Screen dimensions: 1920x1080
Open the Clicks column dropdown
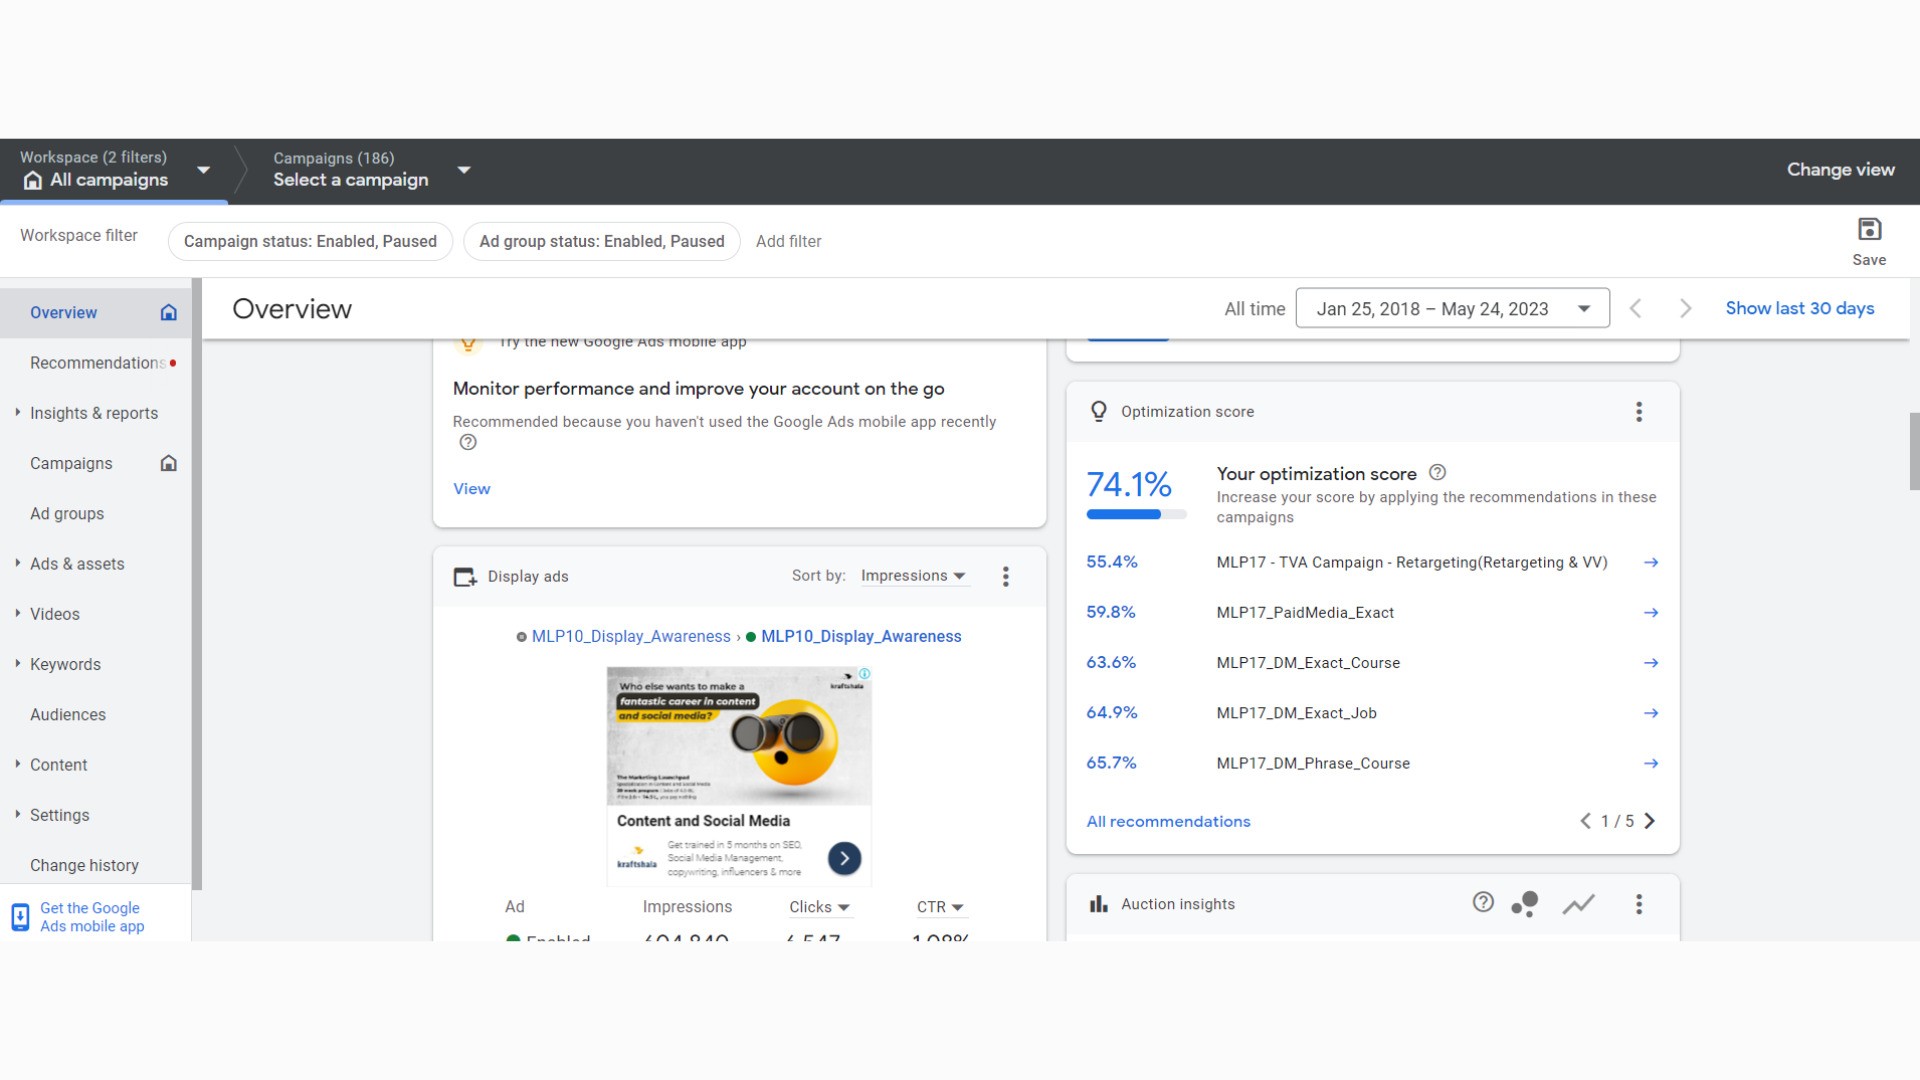[x=819, y=907]
